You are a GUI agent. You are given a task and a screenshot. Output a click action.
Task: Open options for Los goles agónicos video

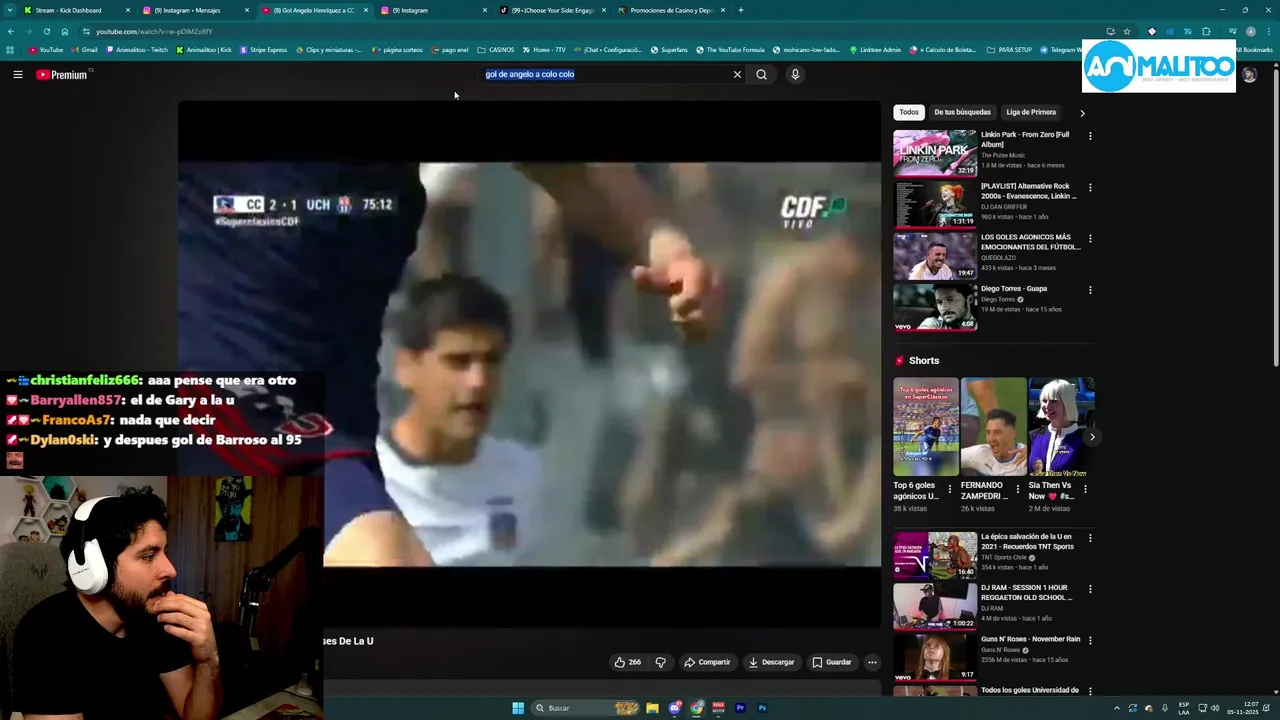click(x=1090, y=239)
